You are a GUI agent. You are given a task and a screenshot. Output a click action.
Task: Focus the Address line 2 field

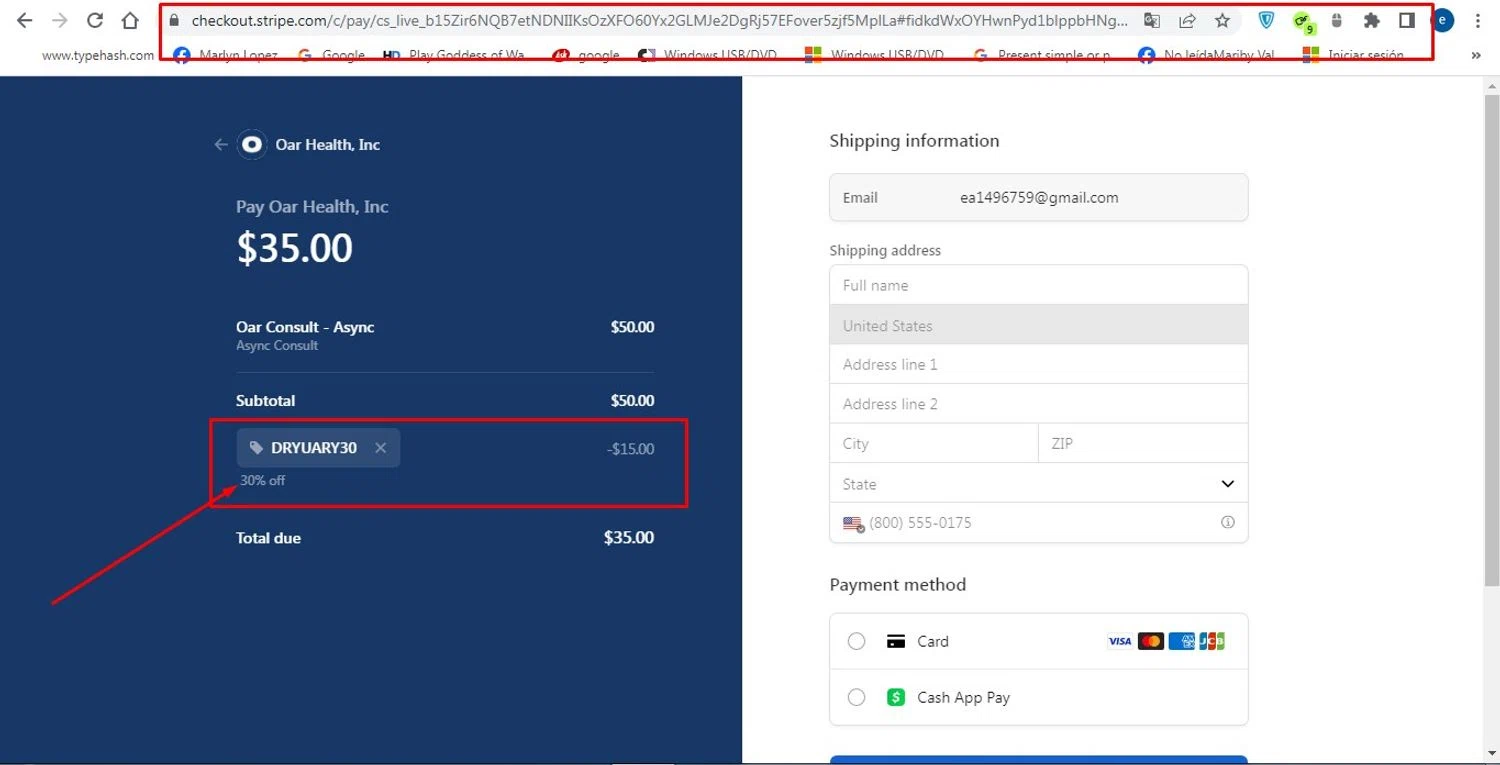pyautogui.click(x=1038, y=404)
